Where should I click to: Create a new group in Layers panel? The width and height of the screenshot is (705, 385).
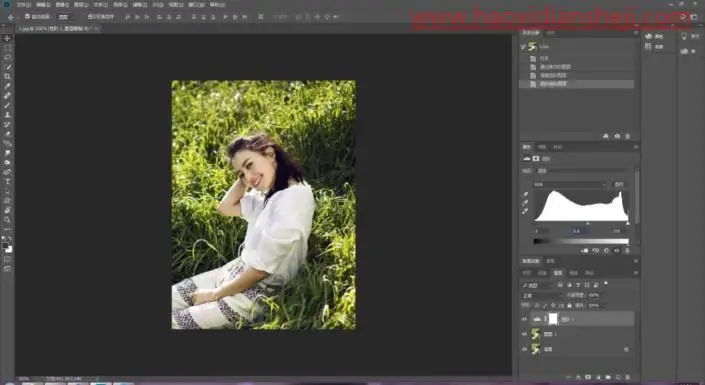click(608, 377)
